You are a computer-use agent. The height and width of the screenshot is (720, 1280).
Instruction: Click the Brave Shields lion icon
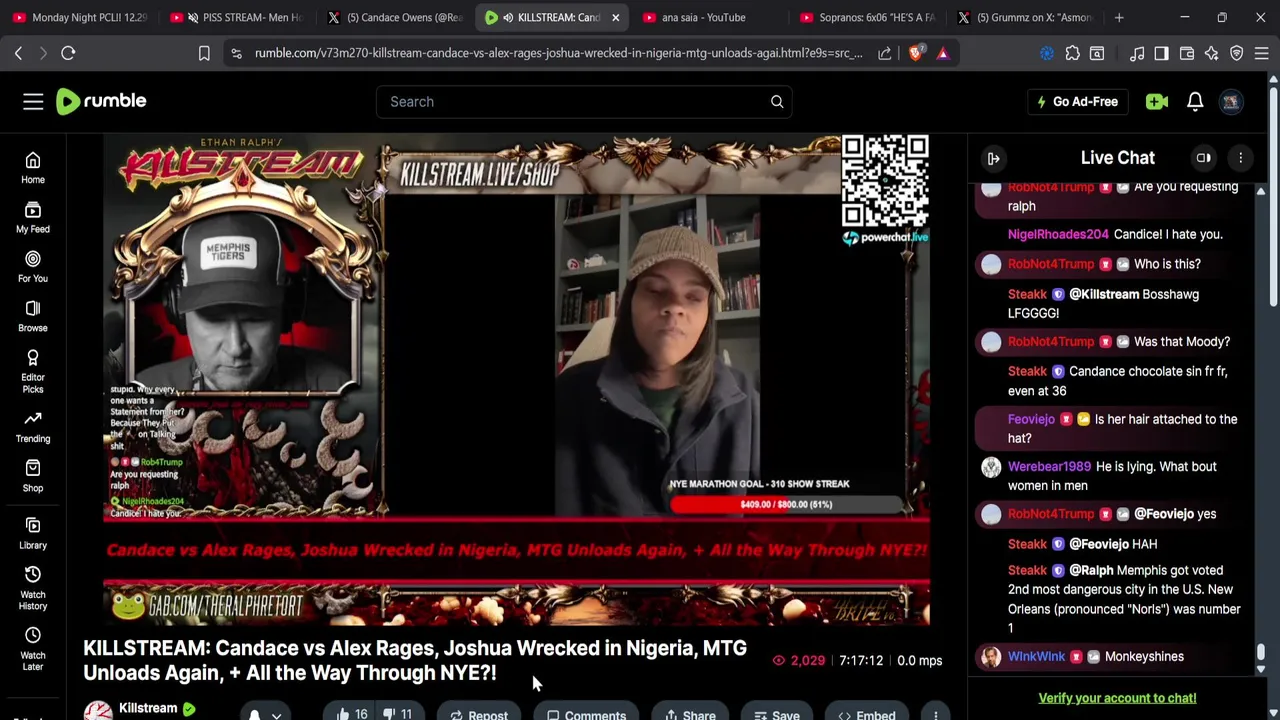tap(915, 53)
